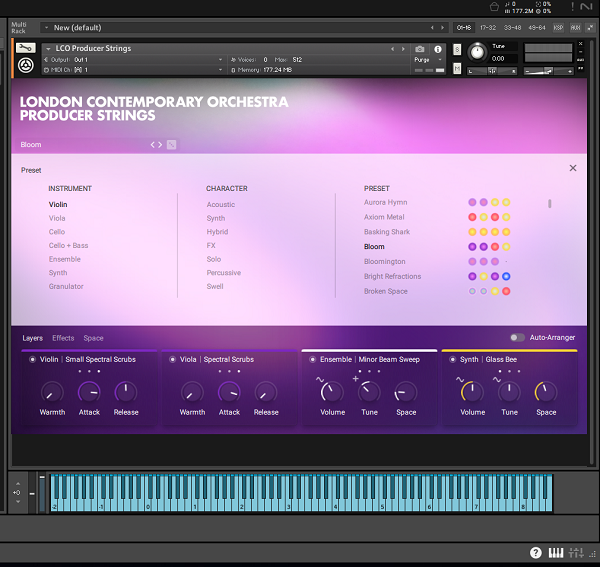Open the help question mark icon

tap(536, 552)
